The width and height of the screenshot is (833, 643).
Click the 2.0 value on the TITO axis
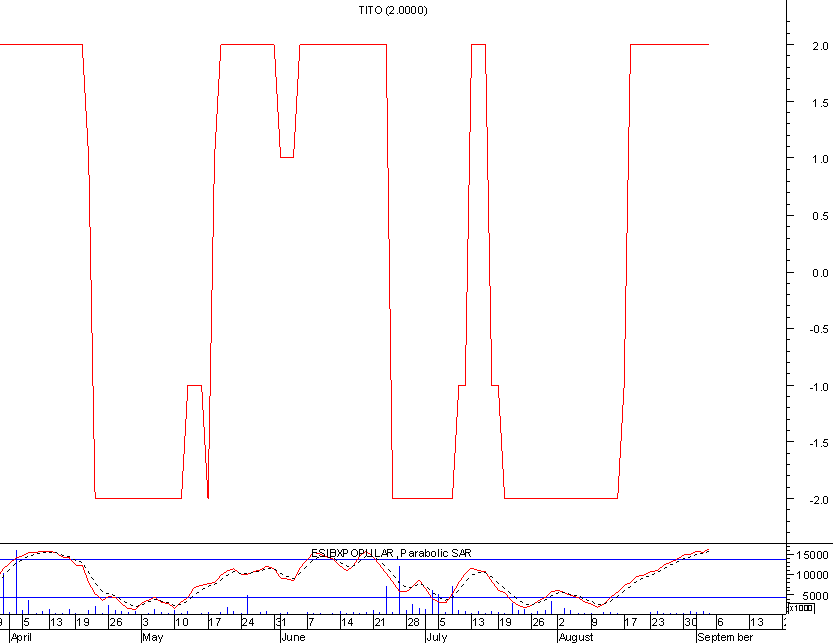click(820, 46)
